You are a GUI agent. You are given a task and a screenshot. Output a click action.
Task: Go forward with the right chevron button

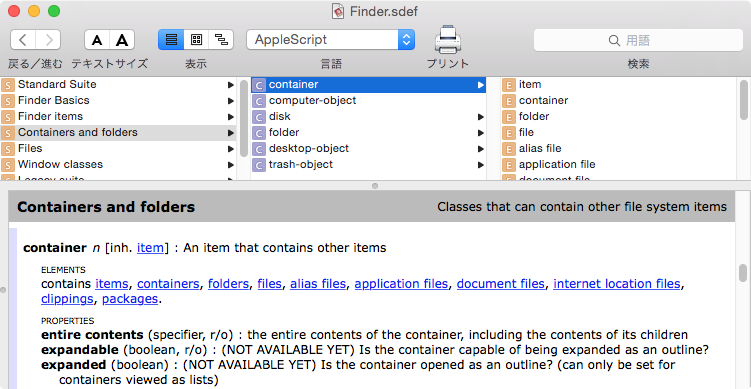click(48, 40)
